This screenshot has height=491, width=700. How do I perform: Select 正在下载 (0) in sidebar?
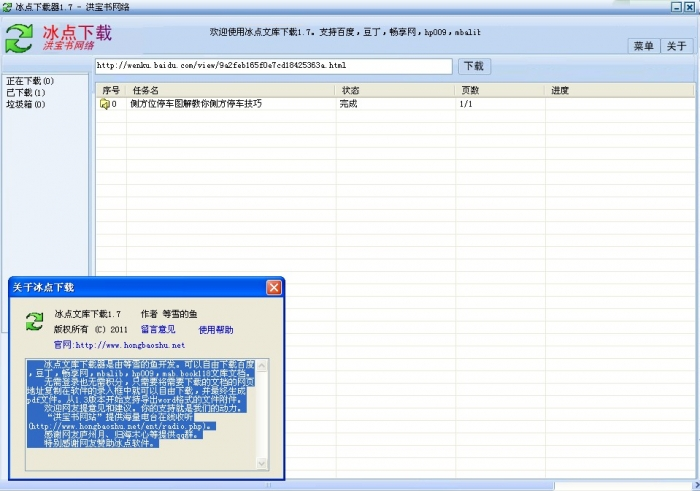coord(30,81)
